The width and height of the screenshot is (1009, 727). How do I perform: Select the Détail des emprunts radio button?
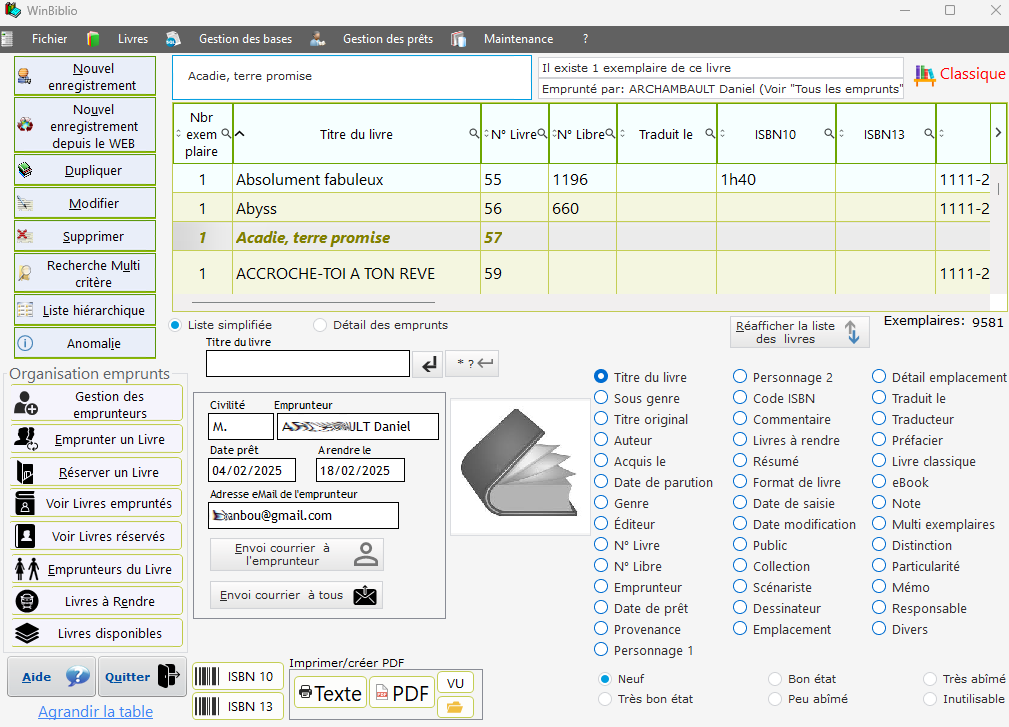320,326
